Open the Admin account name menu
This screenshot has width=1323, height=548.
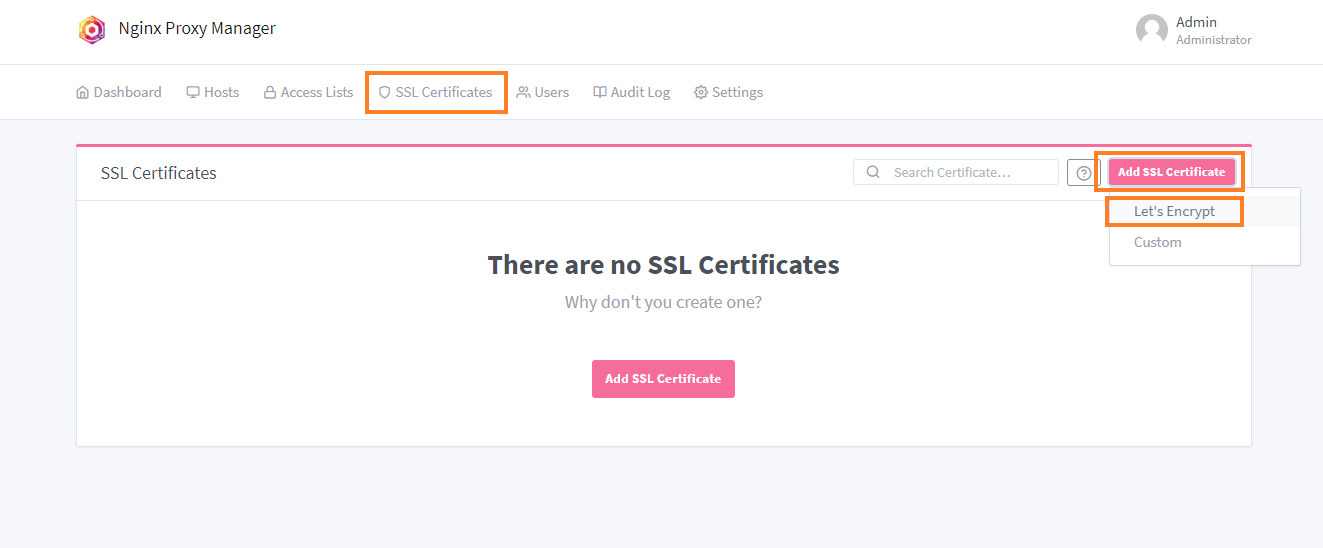click(1196, 22)
